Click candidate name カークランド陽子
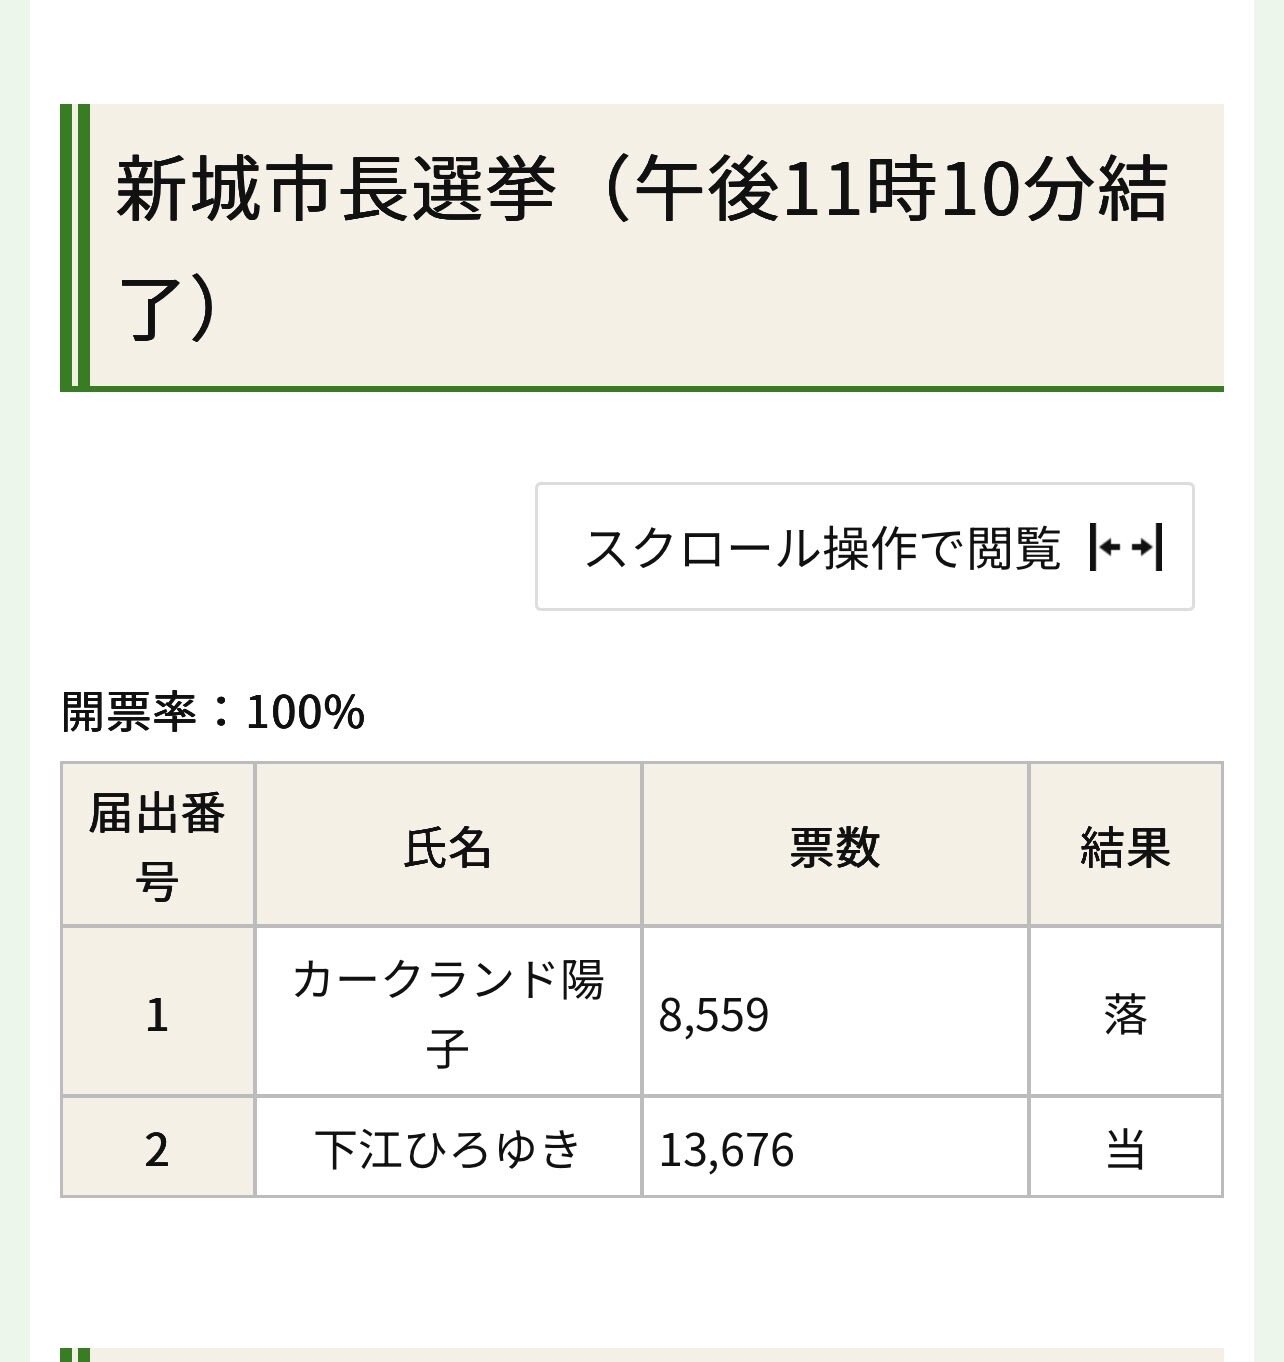Screen dimensions: 1284x1362 click(x=448, y=1012)
